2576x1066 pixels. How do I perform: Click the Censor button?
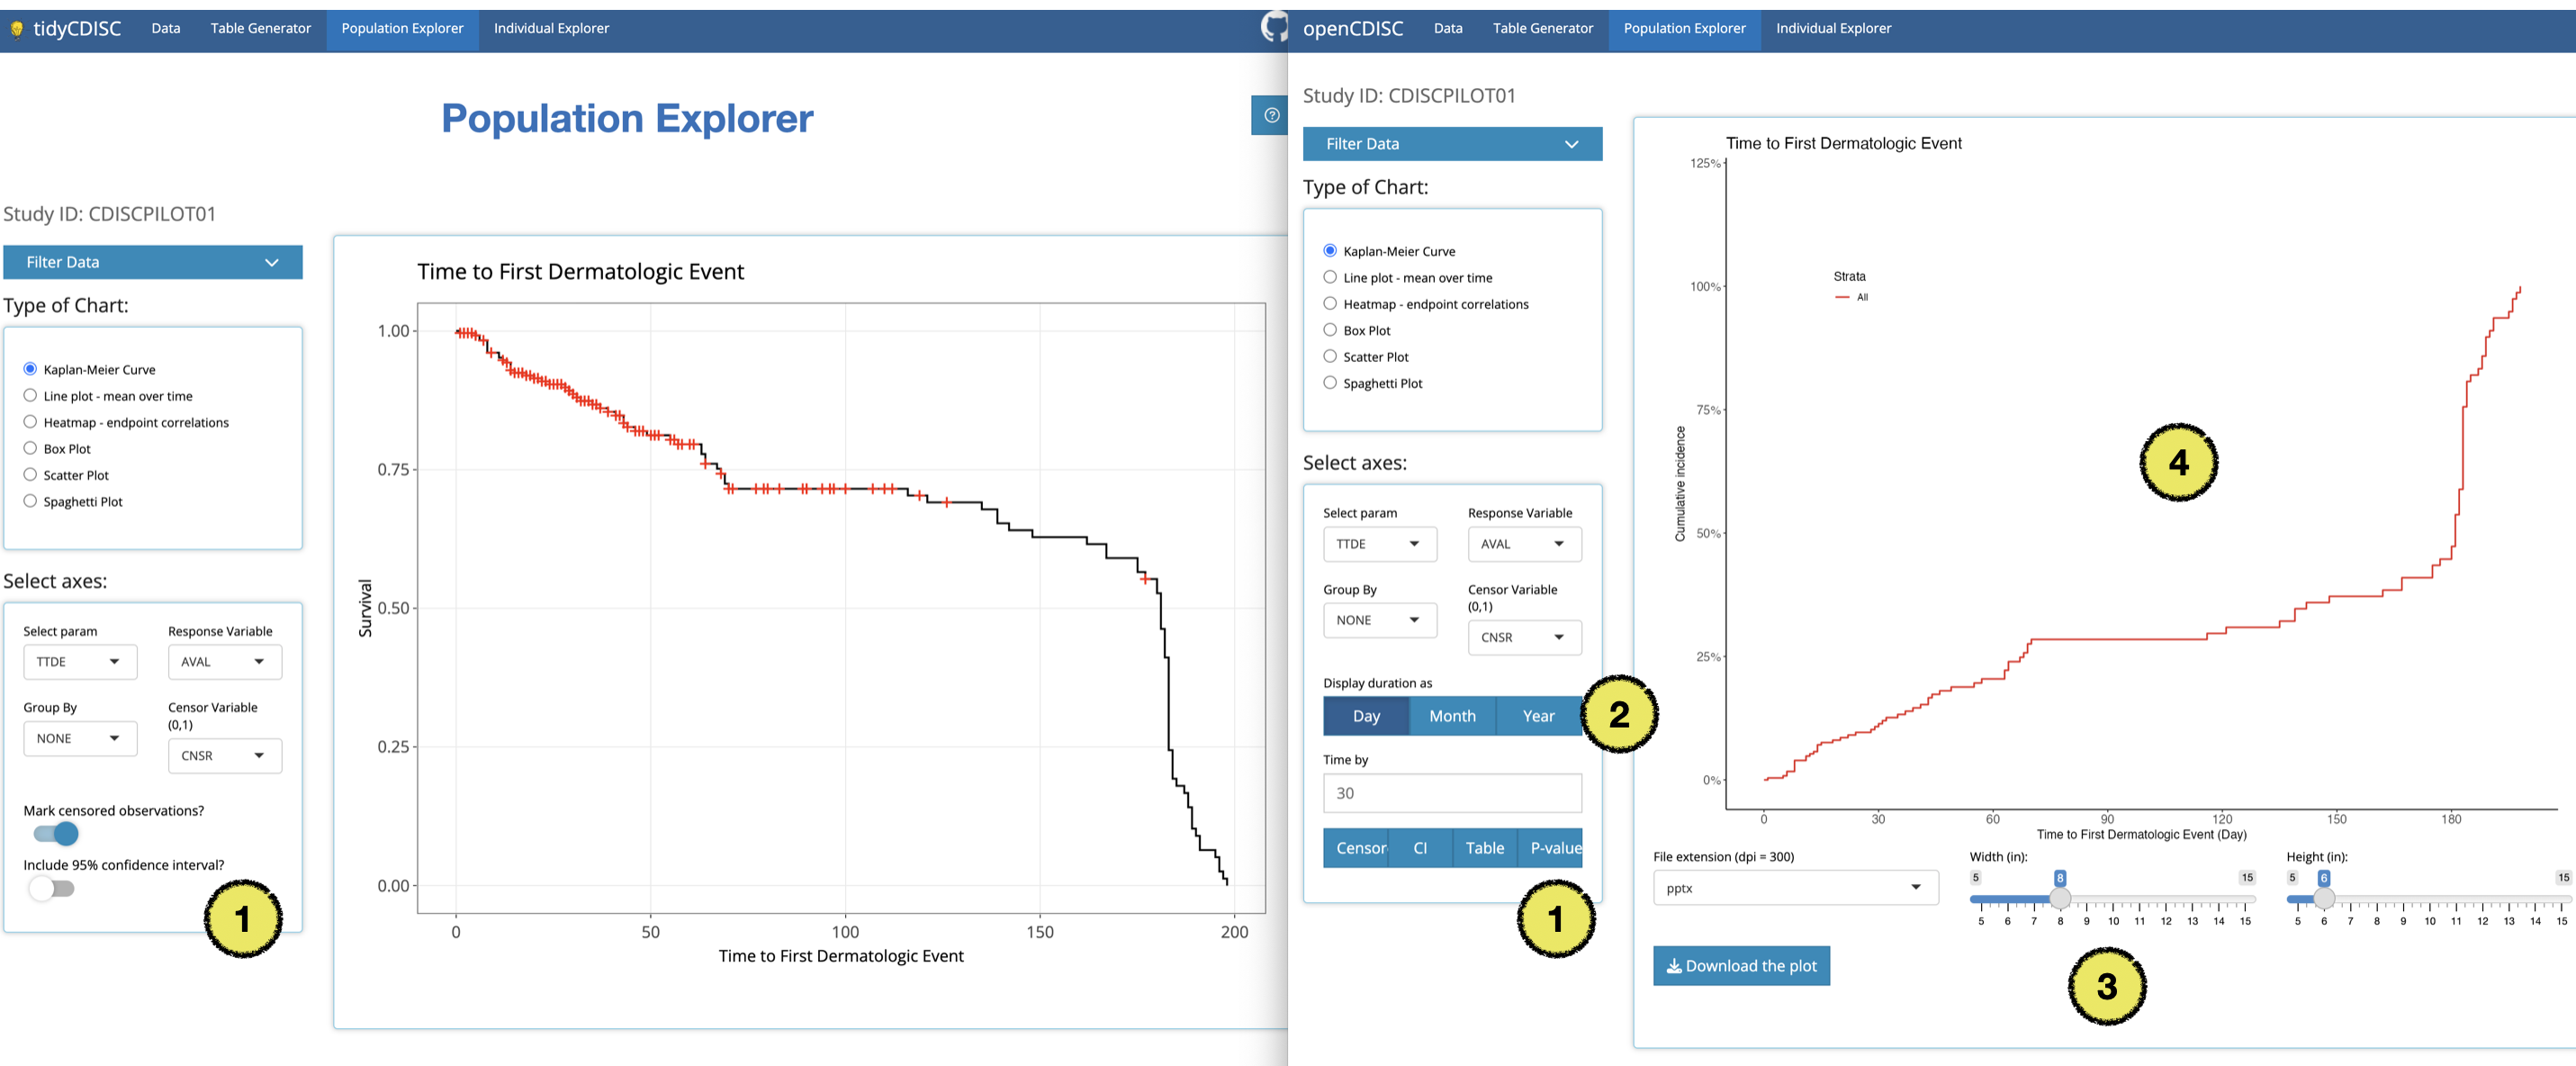click(x=1357, y=848)
